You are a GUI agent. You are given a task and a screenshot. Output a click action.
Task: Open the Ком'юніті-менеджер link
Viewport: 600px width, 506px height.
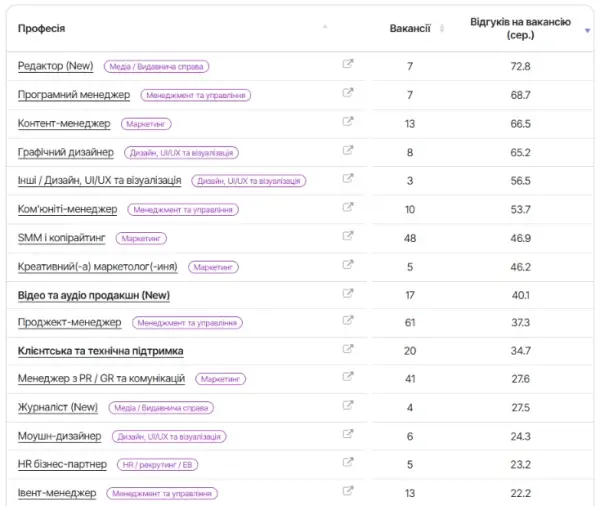(x=67, y=209)
